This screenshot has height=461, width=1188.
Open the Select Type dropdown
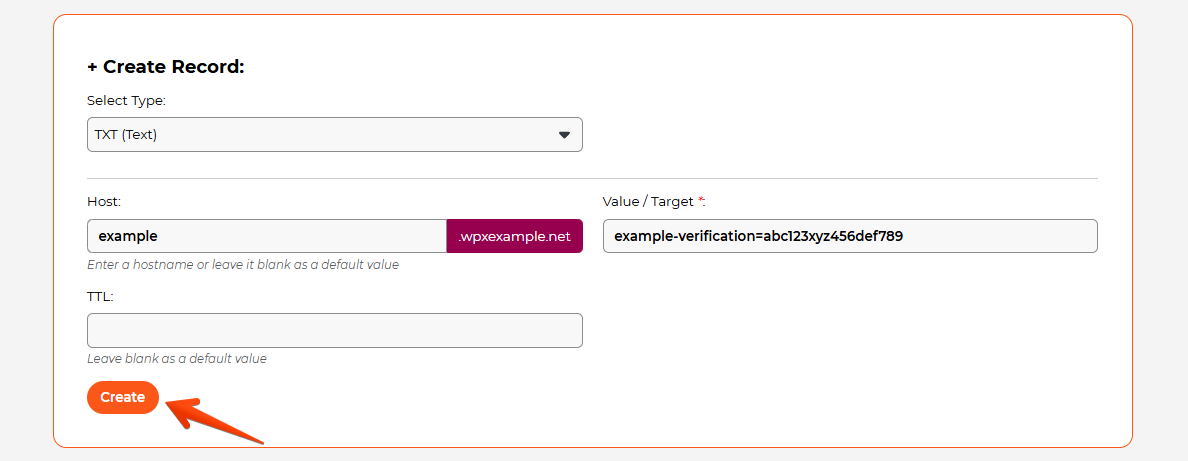(x=334, y=134)
